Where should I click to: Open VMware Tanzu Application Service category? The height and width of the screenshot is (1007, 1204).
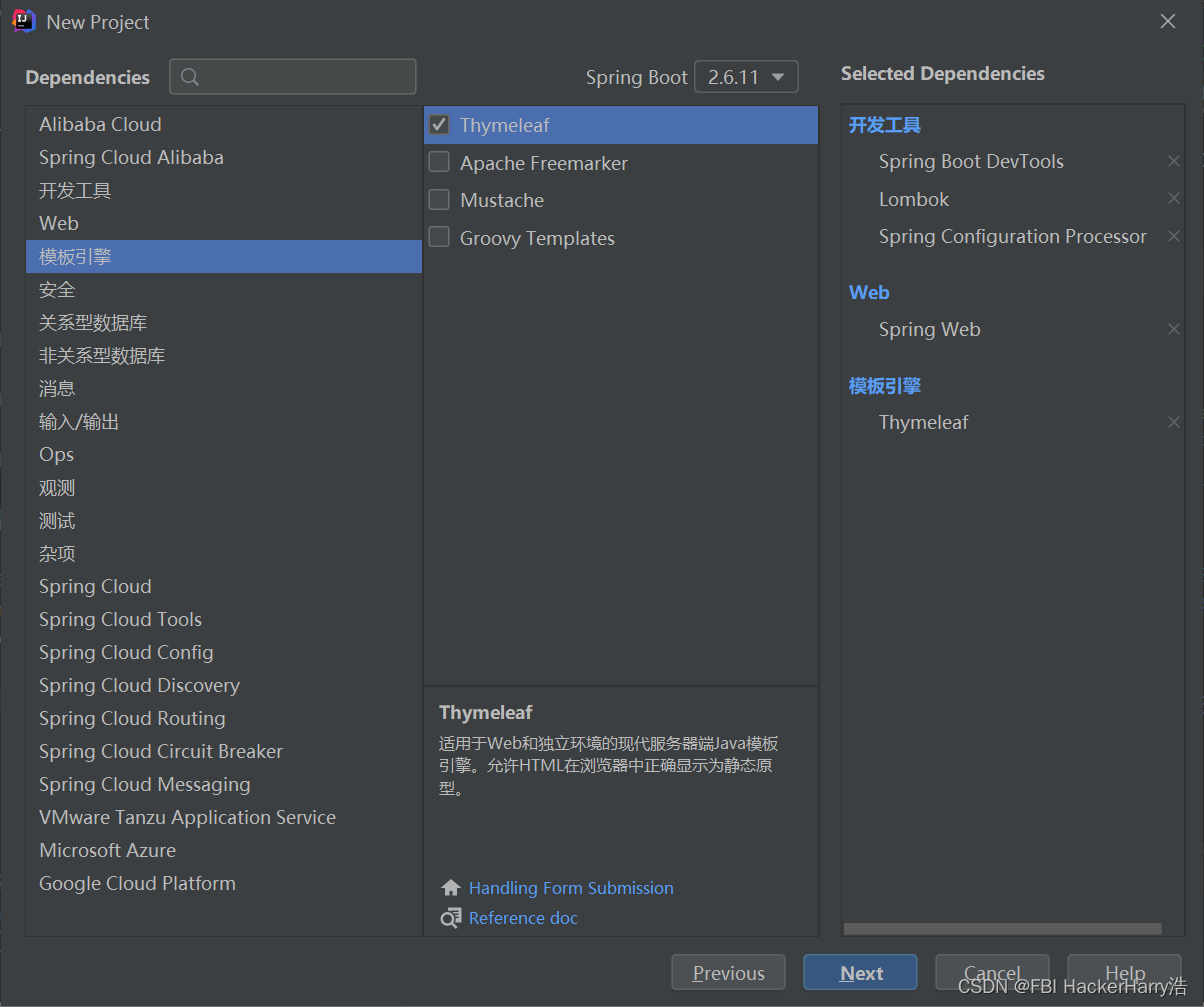pos(224,817)
